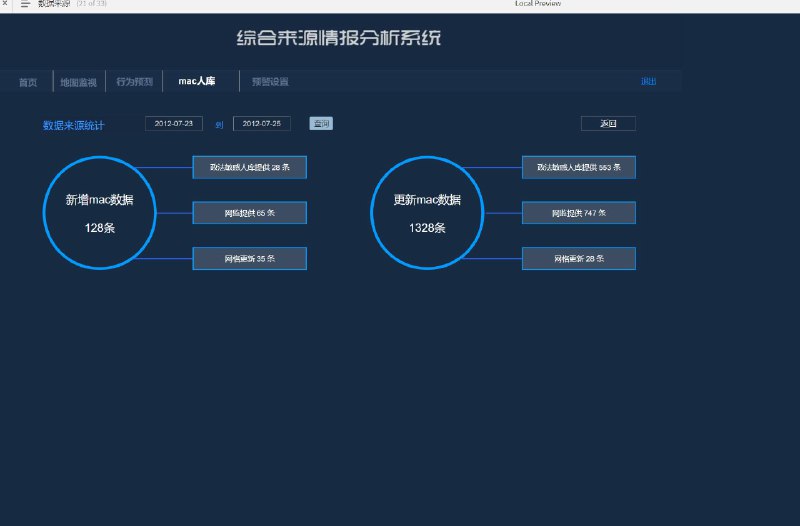Open the 网格更新 28 条 box
The width and height of the screenshot is (800, 526).
(x=579, y=259)
